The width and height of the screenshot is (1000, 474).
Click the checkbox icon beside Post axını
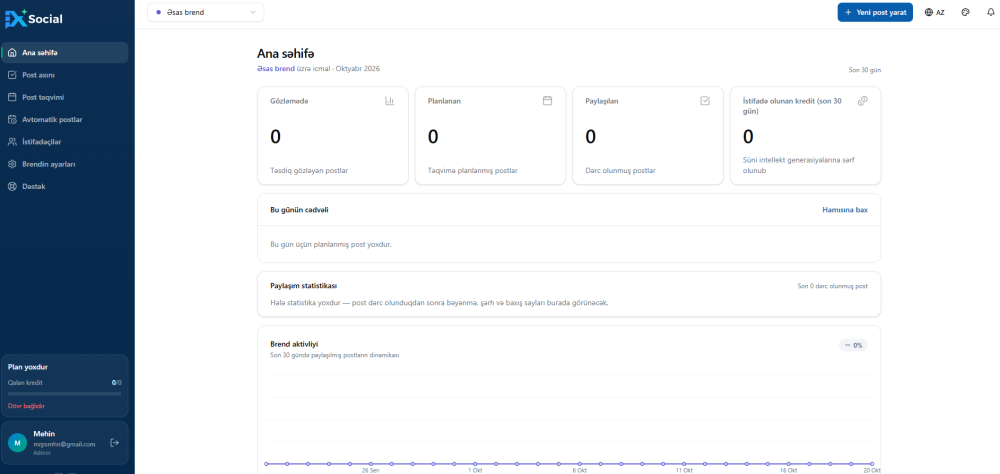click(12, 75)
